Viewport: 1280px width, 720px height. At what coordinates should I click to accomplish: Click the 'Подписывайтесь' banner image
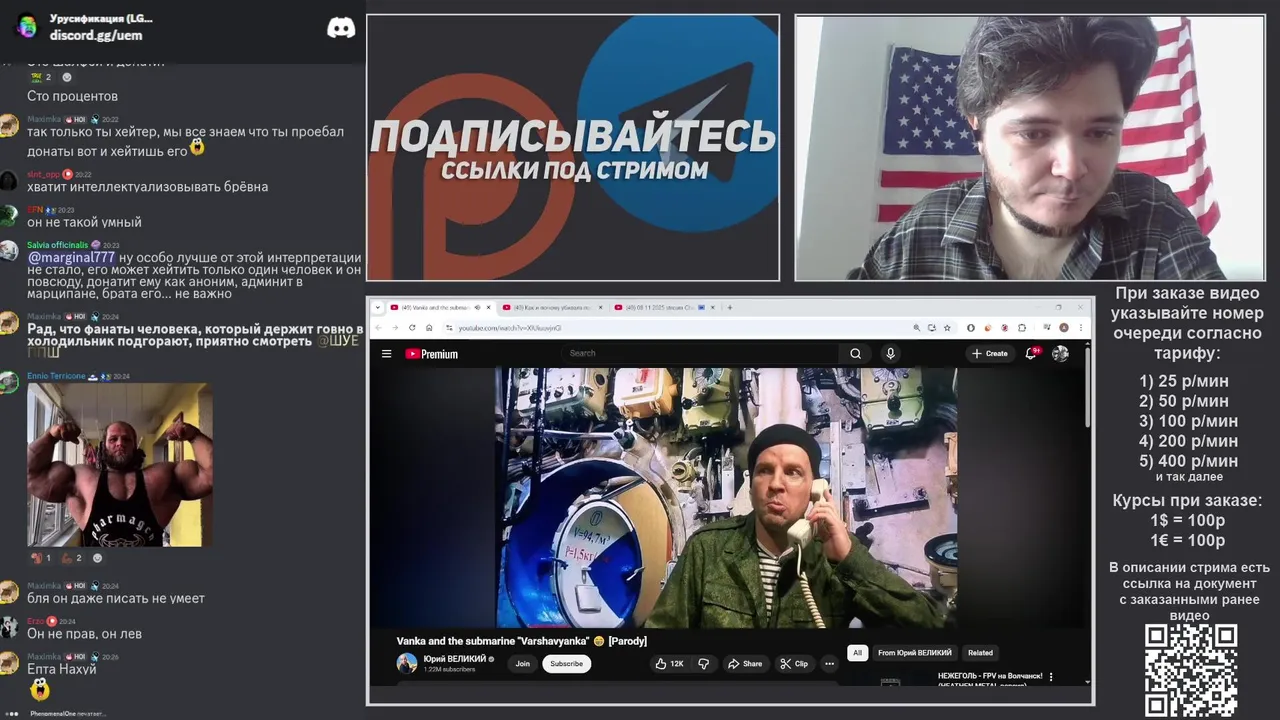(573, 147)
